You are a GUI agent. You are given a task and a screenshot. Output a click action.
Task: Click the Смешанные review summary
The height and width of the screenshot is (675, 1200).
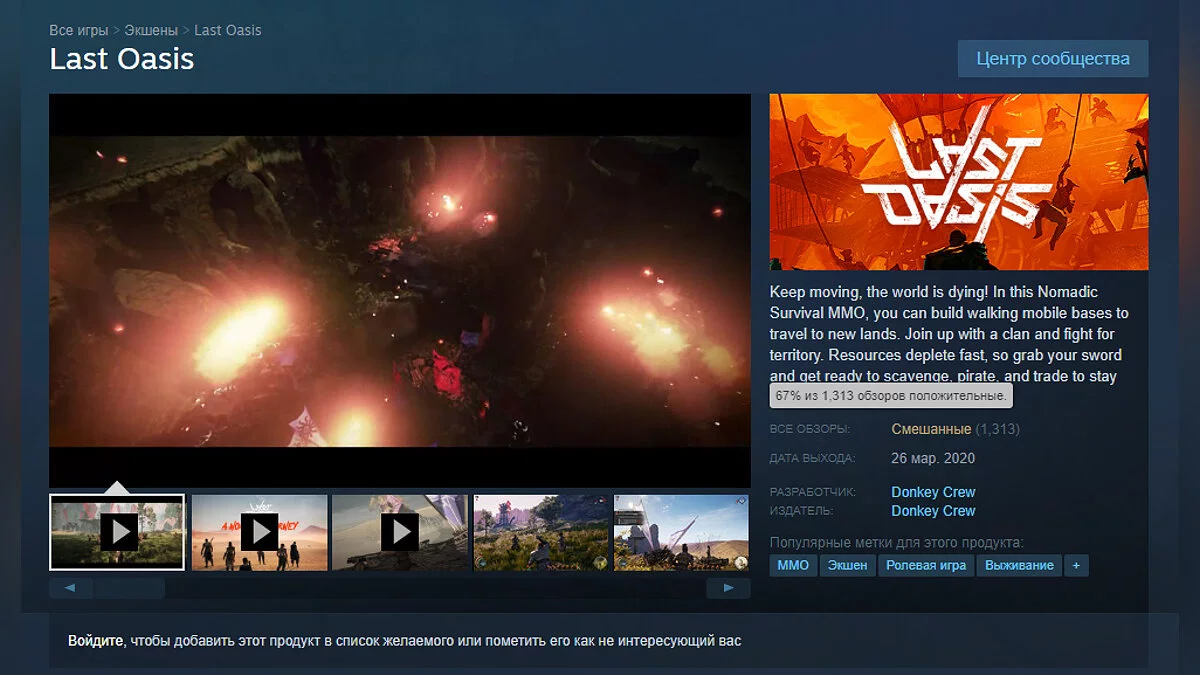(x=931, y=429)
